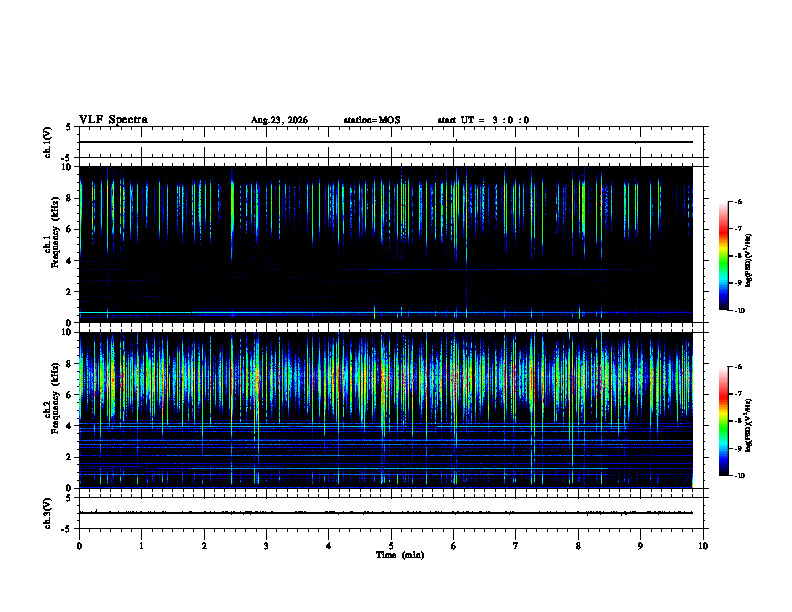Click the ch.1 color bar log(PSD) label

[x=748, y=260]
